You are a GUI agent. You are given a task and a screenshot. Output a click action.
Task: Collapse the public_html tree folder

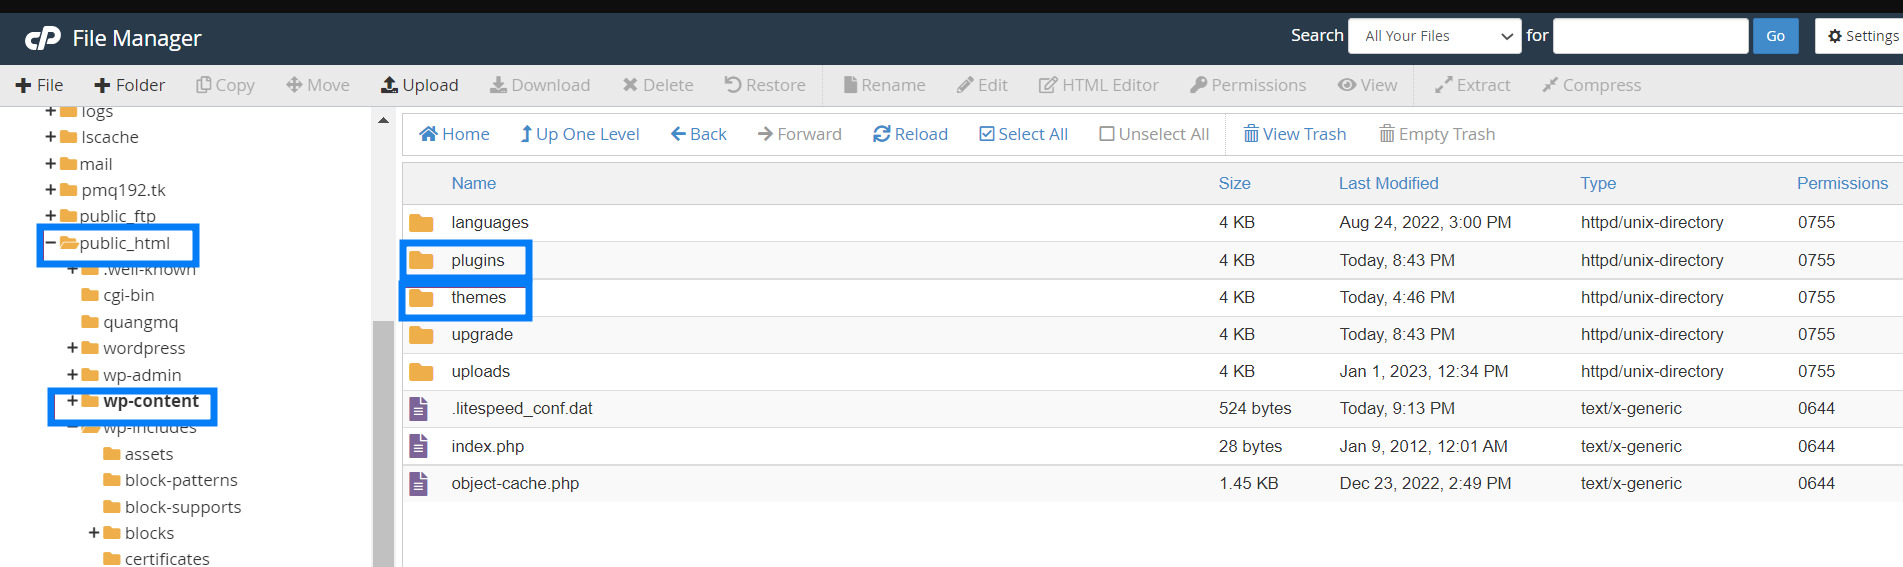click(50, 242)
